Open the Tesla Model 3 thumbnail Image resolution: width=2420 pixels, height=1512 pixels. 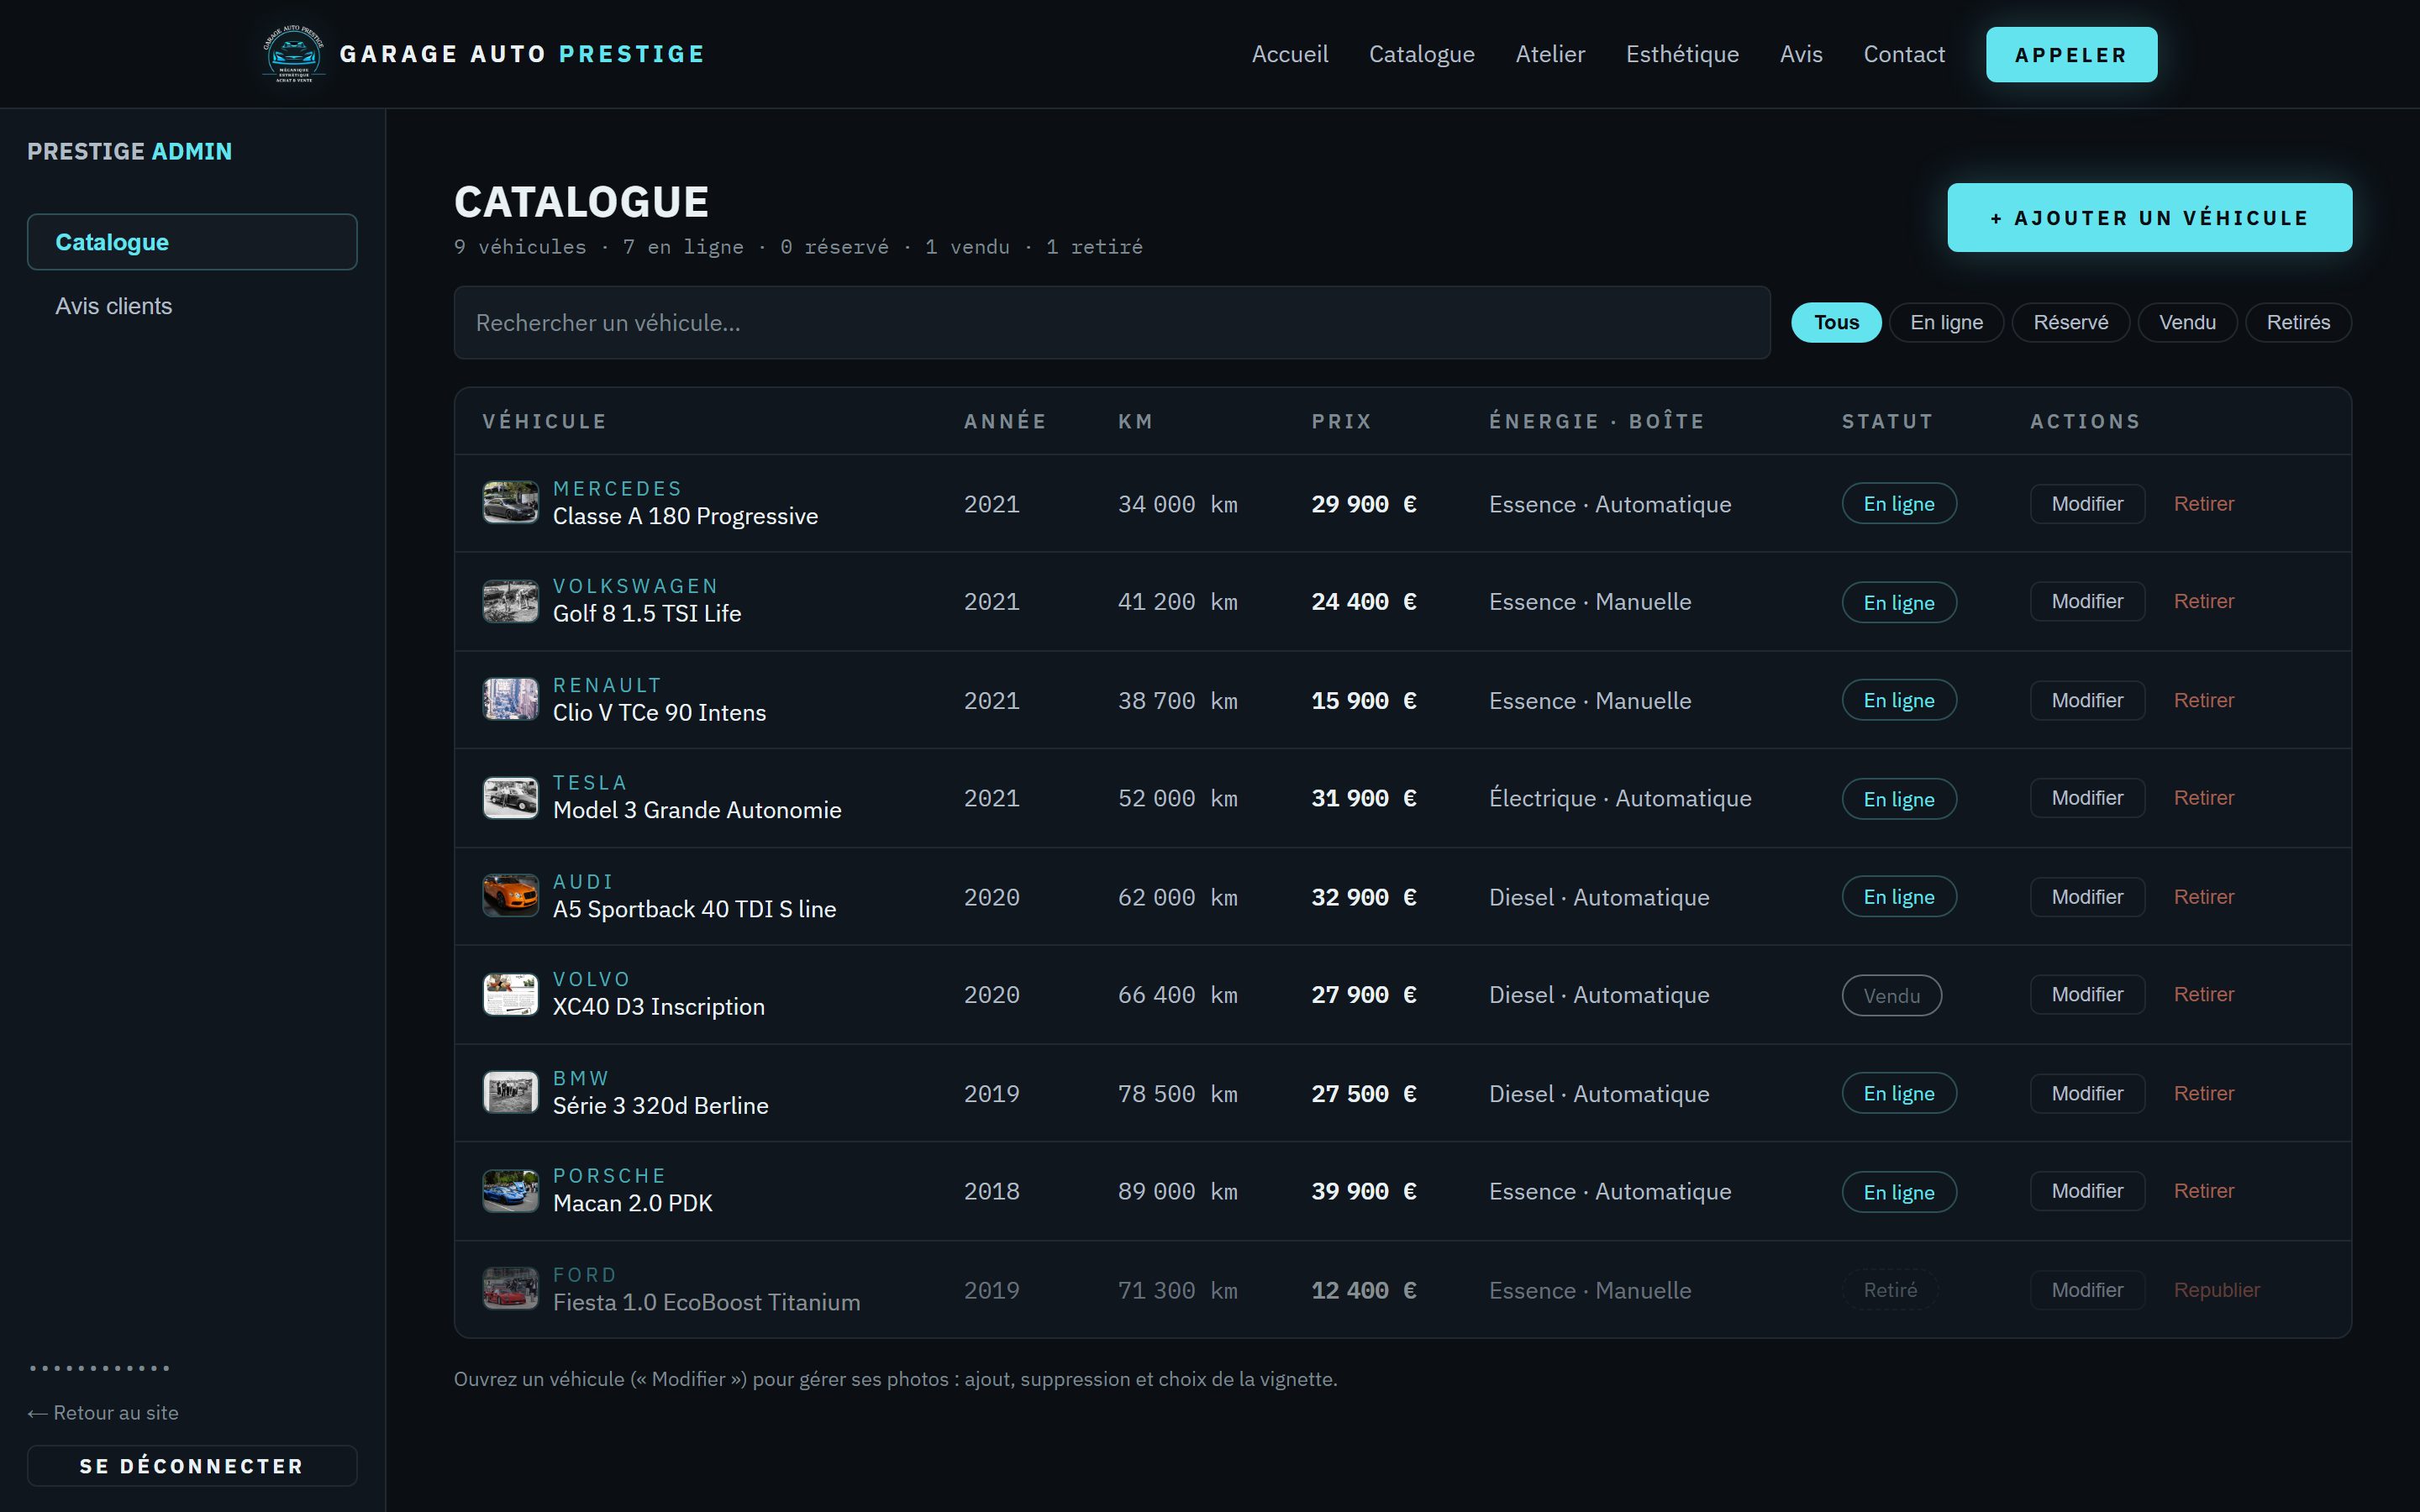[510, 798]
